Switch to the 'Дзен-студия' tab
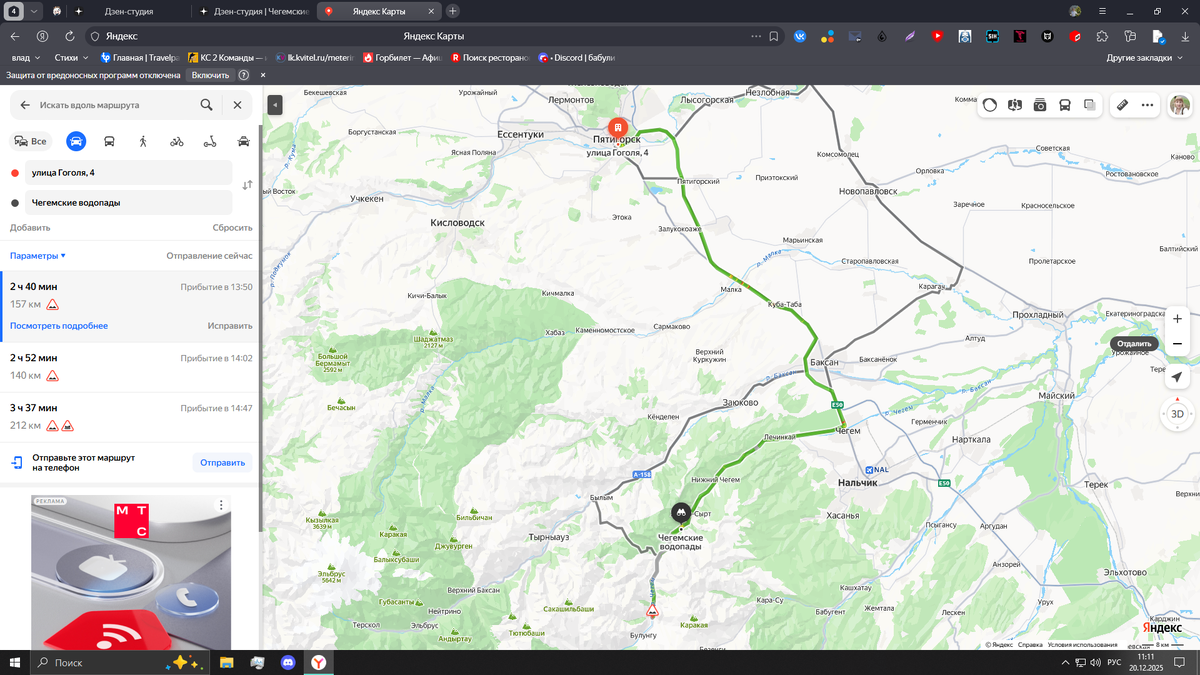Image resolution: width=1200 pixels, height=675 pixels. [128, 11]
